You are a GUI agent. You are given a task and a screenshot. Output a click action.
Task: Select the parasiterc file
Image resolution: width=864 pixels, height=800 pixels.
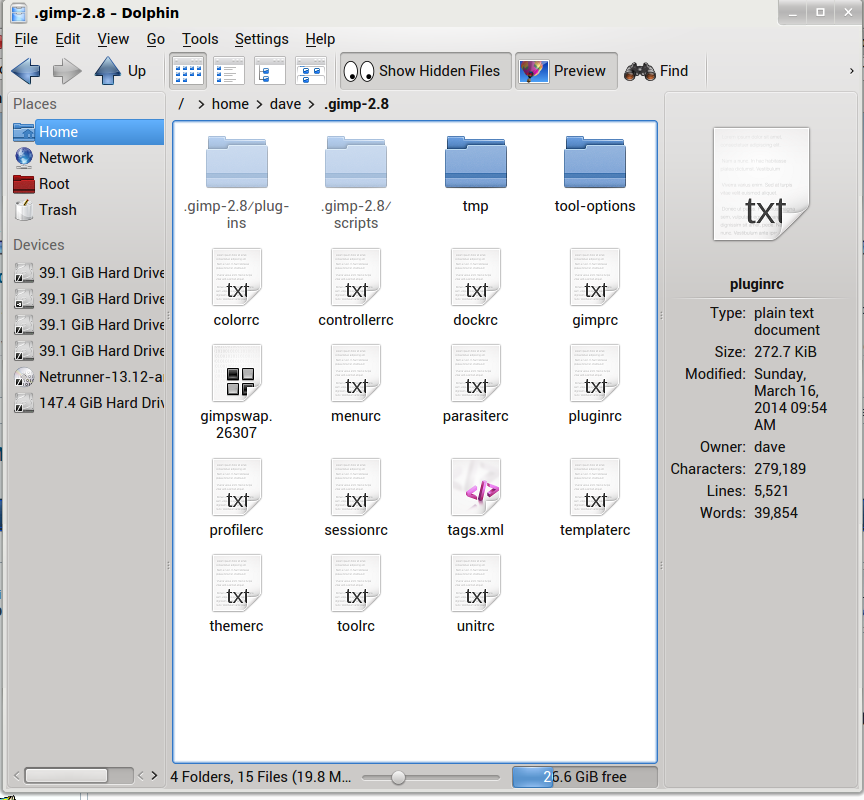pyautogui.click(x=476, y=383)
